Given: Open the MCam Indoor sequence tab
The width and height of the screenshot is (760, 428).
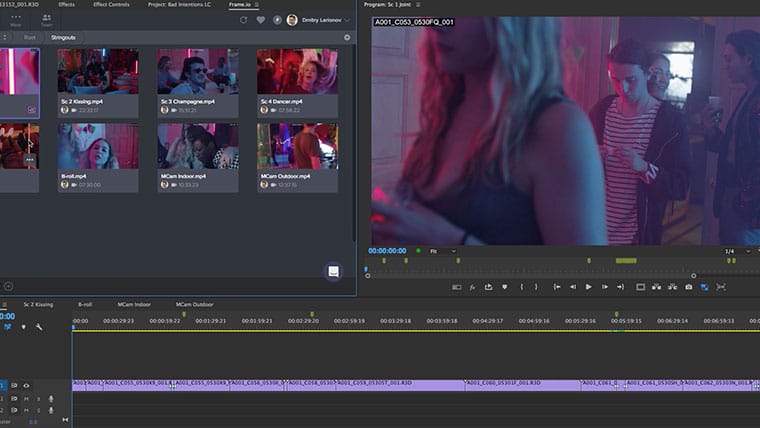Looking at the screenshot, I should point(134,304).
